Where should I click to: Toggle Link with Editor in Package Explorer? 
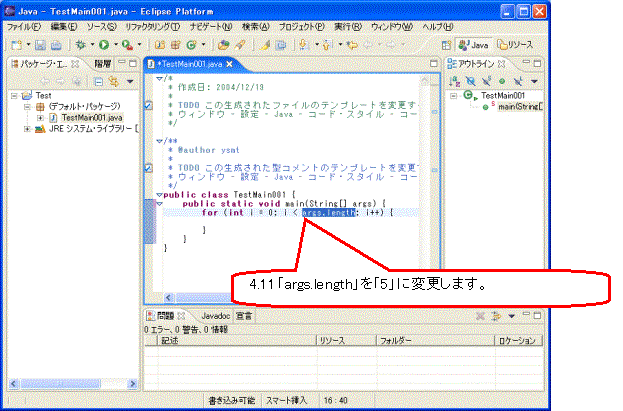tap(114, 82)
